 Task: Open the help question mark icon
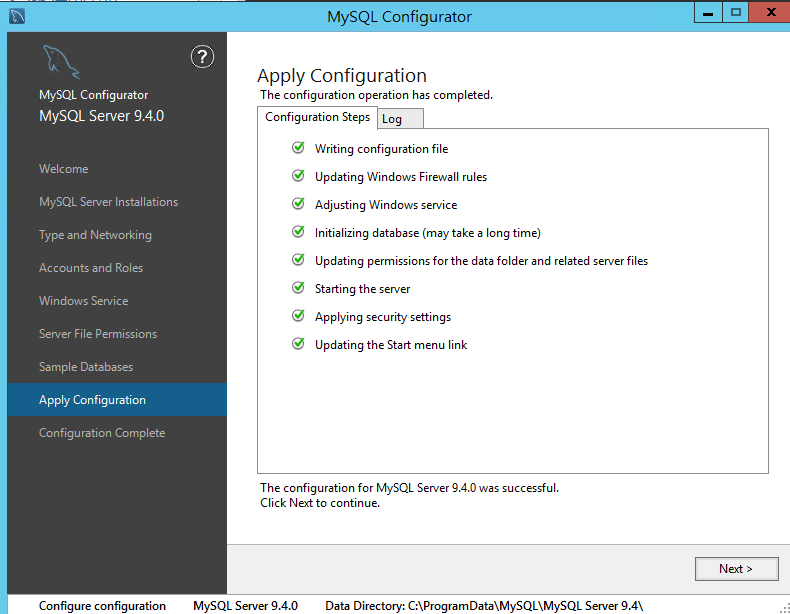tap(203, 56)
